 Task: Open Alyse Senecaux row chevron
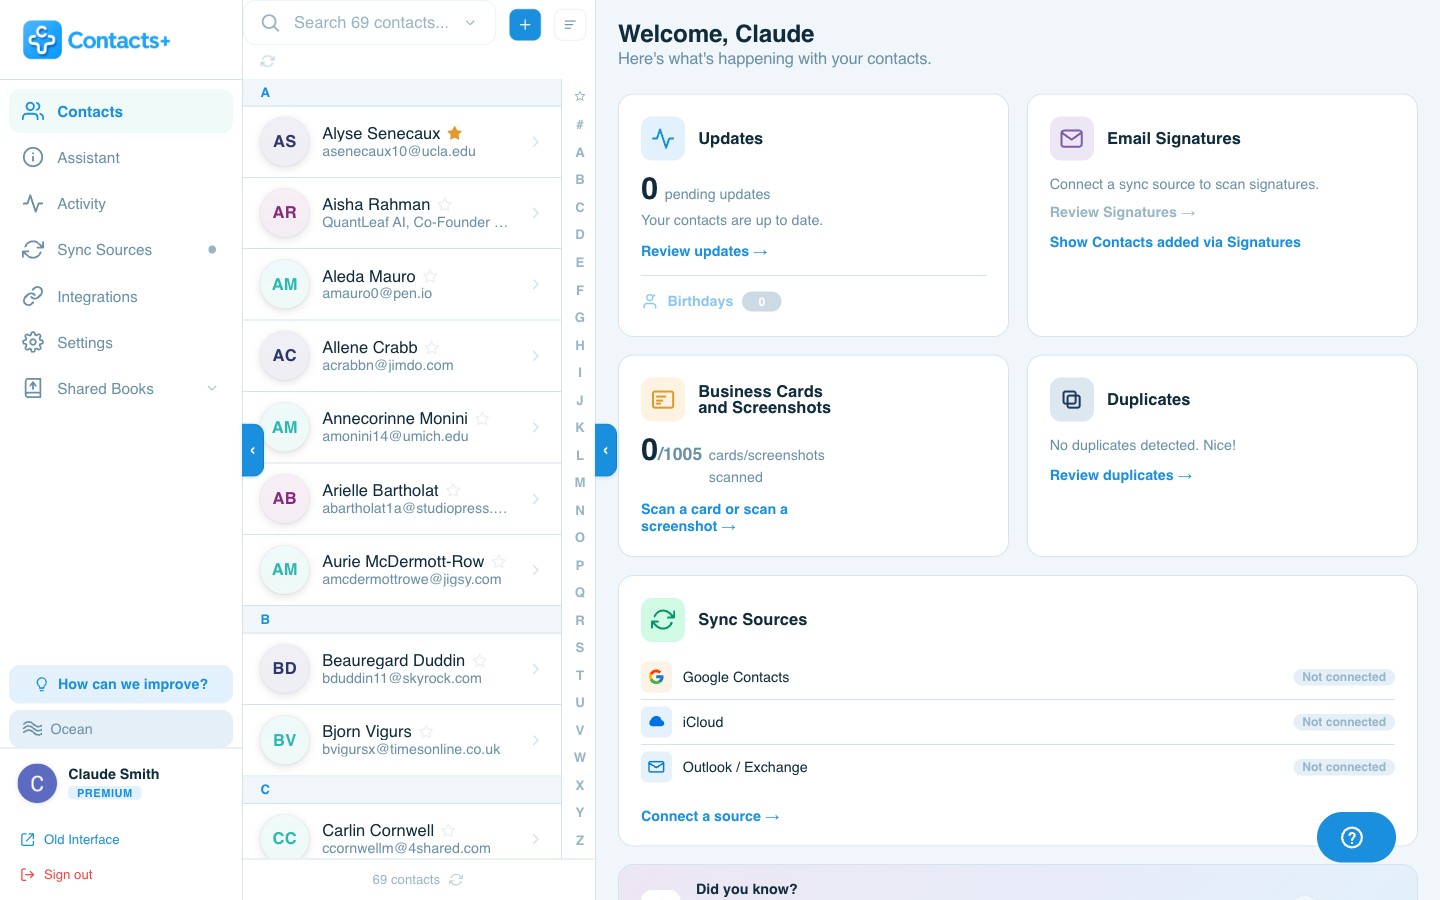point(536,142)
